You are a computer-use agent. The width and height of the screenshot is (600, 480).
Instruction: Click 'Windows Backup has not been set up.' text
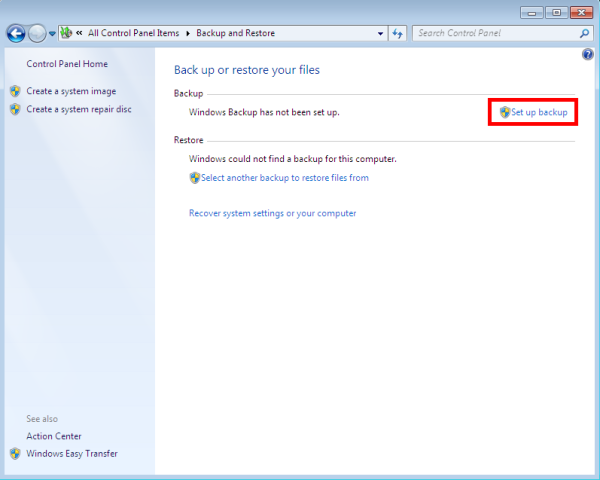[x=264, y=112]
